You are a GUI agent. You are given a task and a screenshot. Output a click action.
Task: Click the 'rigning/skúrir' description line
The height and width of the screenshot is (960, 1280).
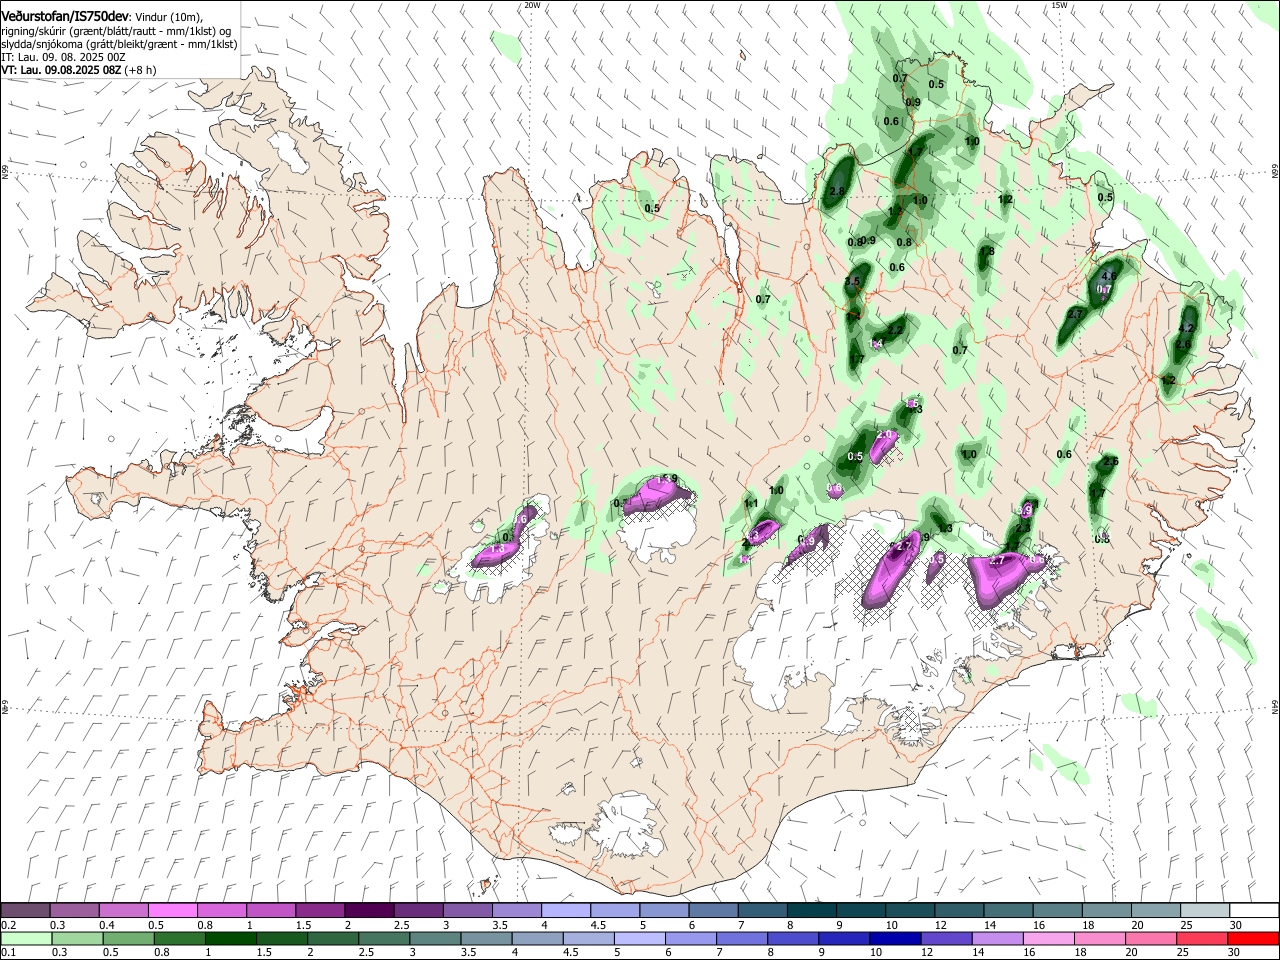117,30
